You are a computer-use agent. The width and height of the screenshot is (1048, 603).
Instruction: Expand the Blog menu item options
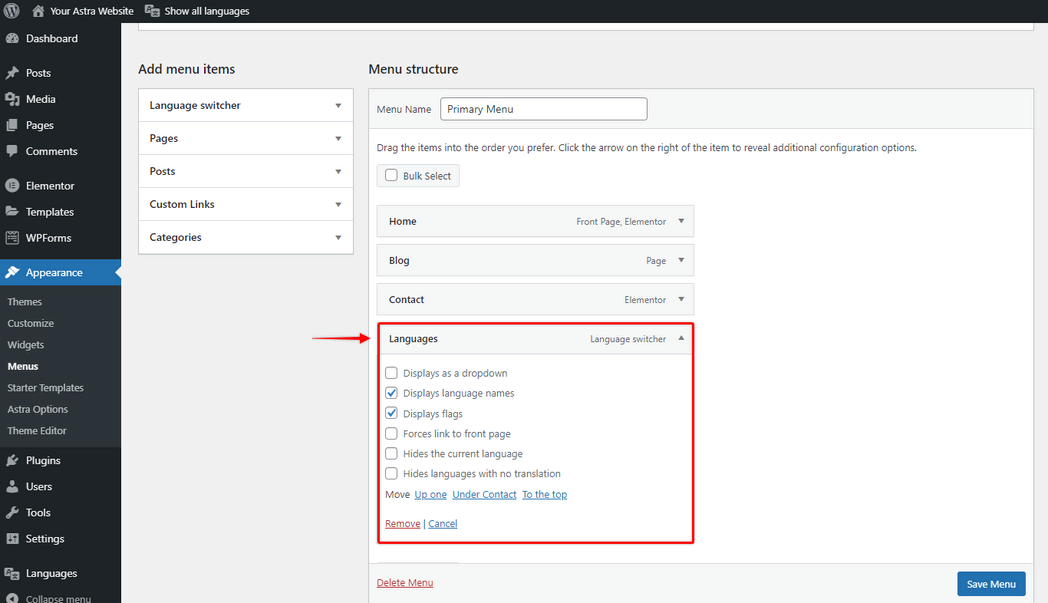(683, 260)
